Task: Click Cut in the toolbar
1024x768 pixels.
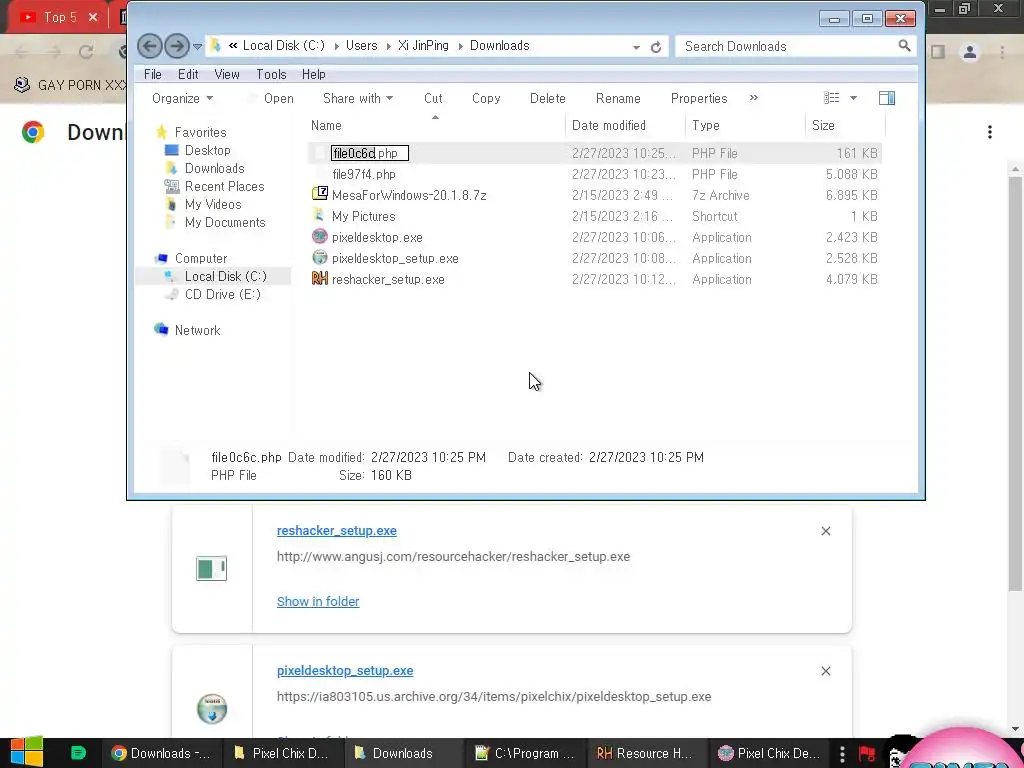Action: coord(433,99)
